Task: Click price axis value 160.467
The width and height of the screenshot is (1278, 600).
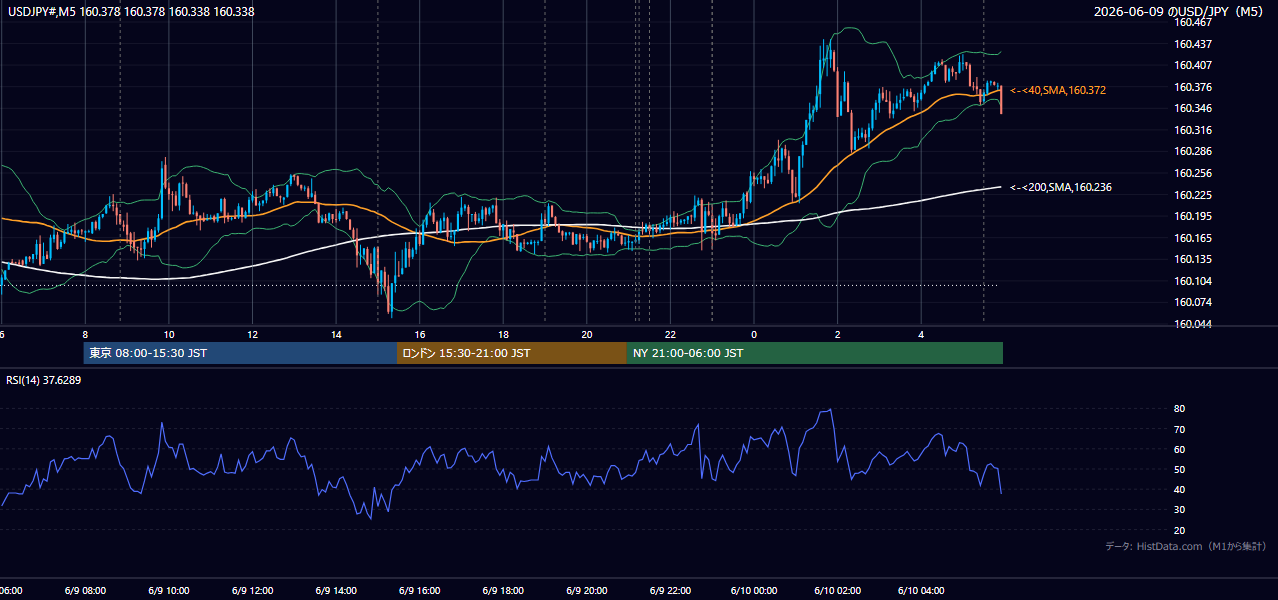Action: (1192, 22)
